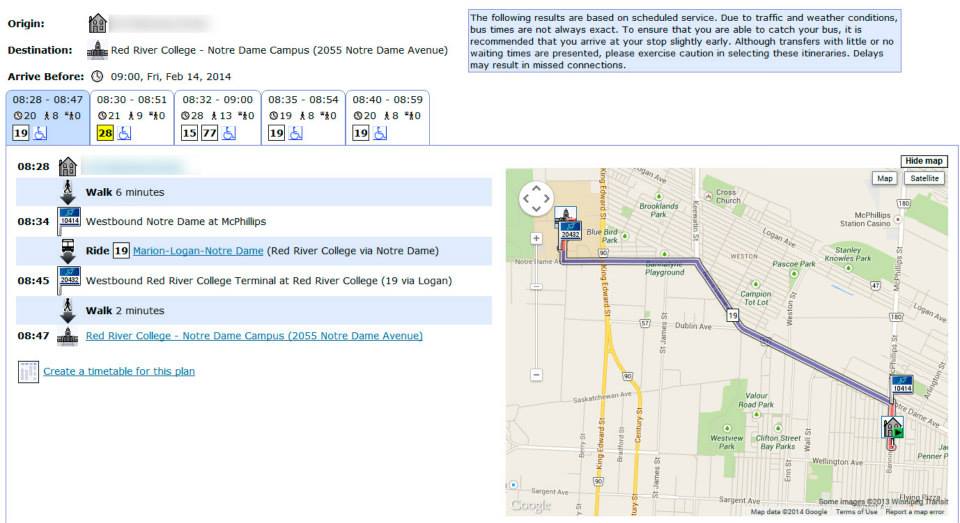
Task: Select the 08:32 - 09:00 trip tab
Action: tap(217, 116)
